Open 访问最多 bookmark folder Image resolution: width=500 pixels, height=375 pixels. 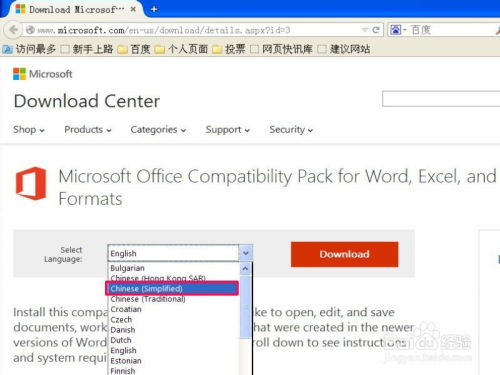coord(29,49)
